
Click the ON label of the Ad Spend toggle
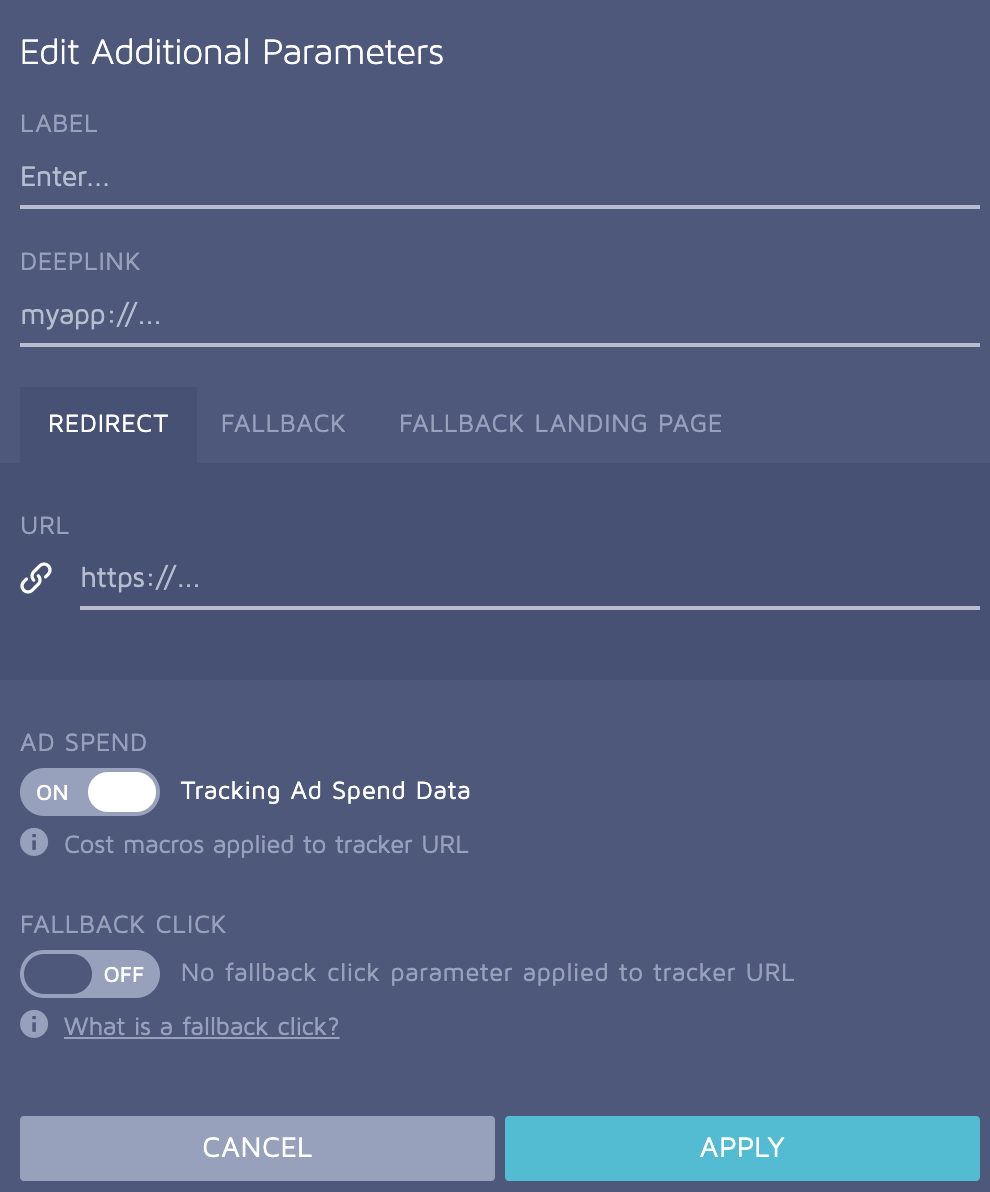pyautogui.click(x=51, y=791)
